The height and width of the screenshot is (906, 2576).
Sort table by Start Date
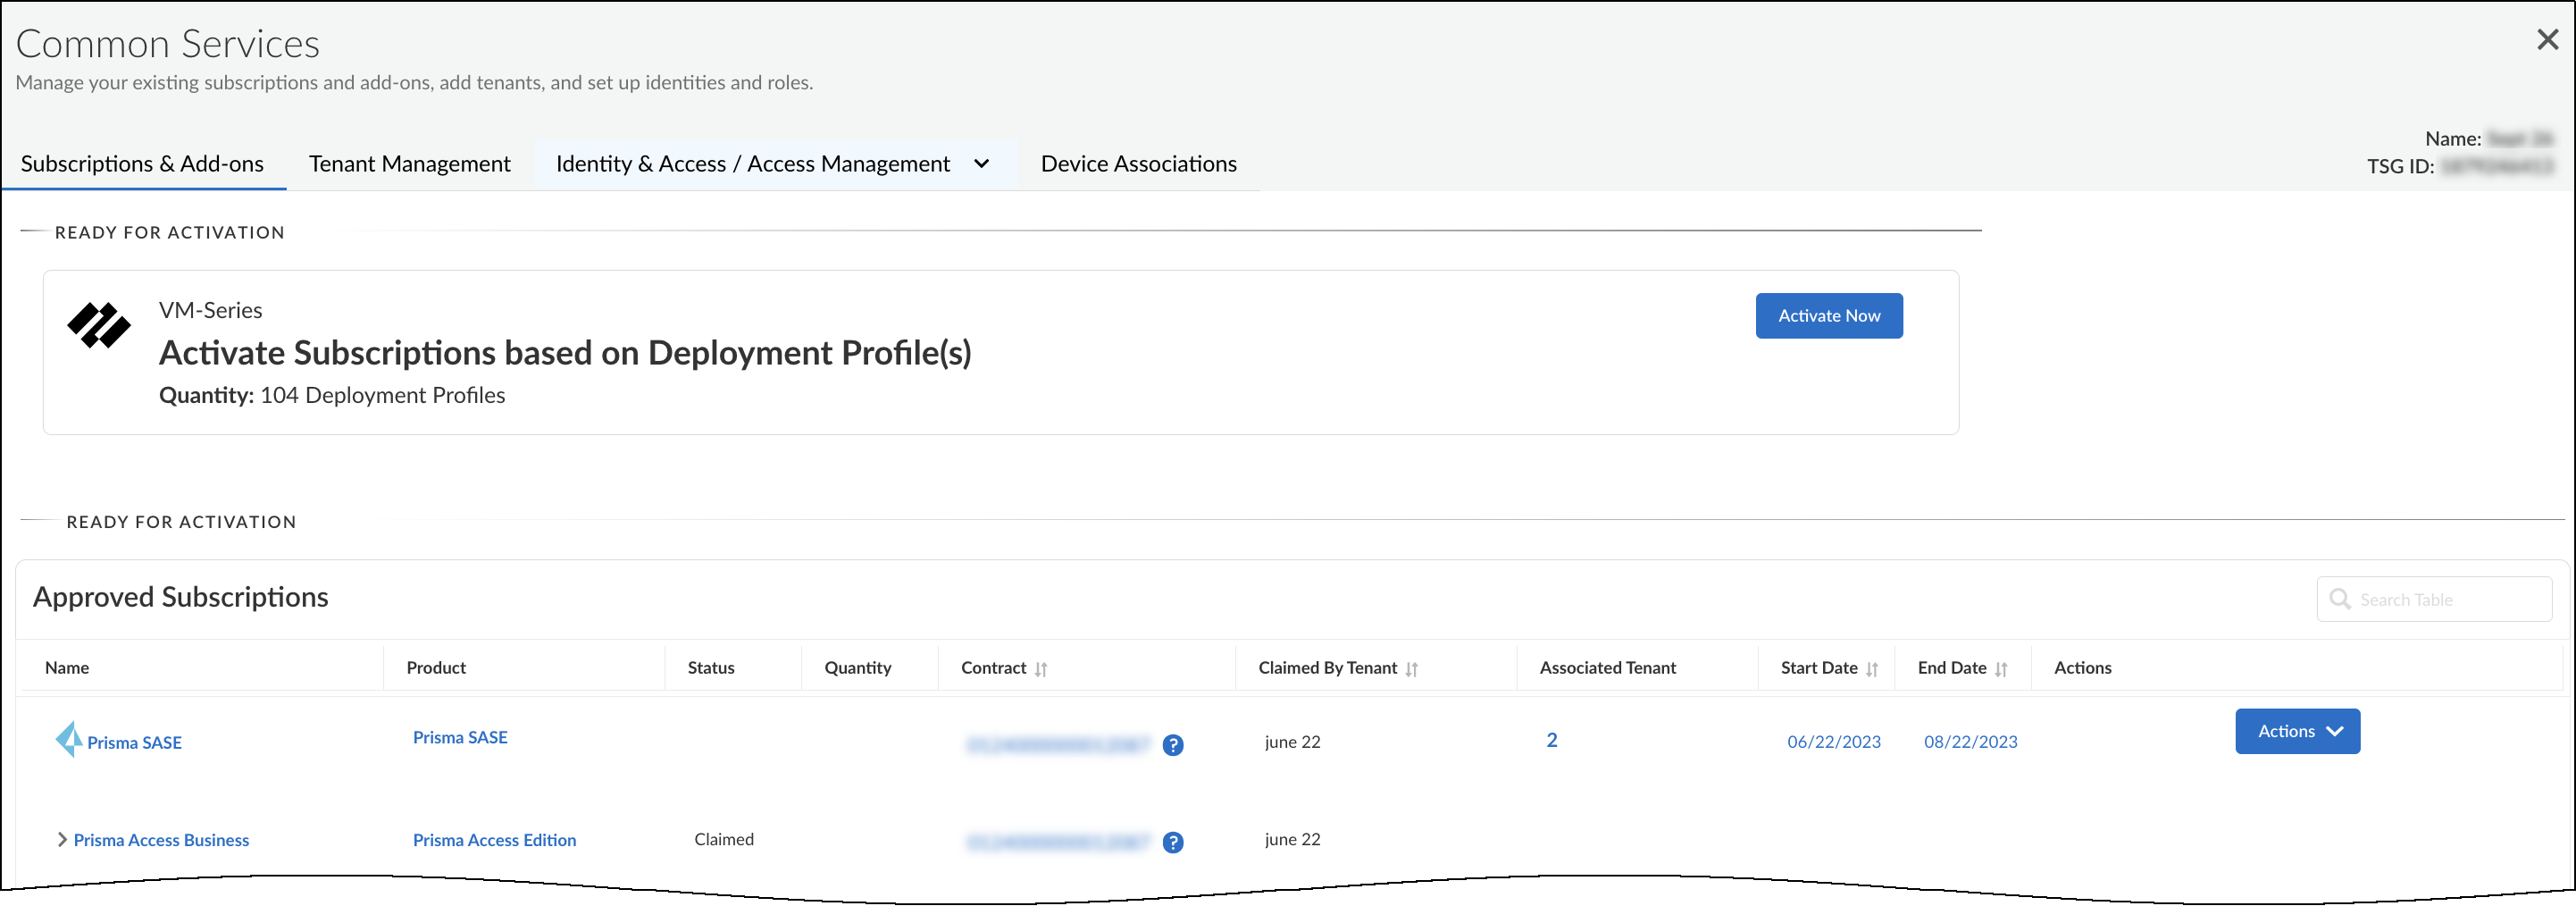tap(1871, 669)
